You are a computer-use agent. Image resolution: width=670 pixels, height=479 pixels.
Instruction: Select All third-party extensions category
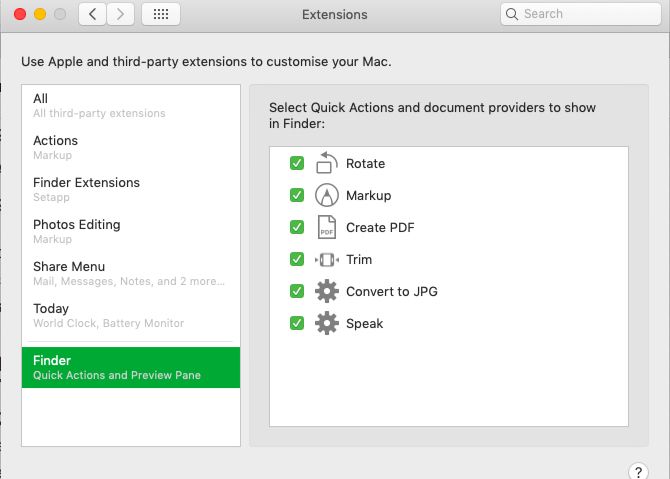131,105
